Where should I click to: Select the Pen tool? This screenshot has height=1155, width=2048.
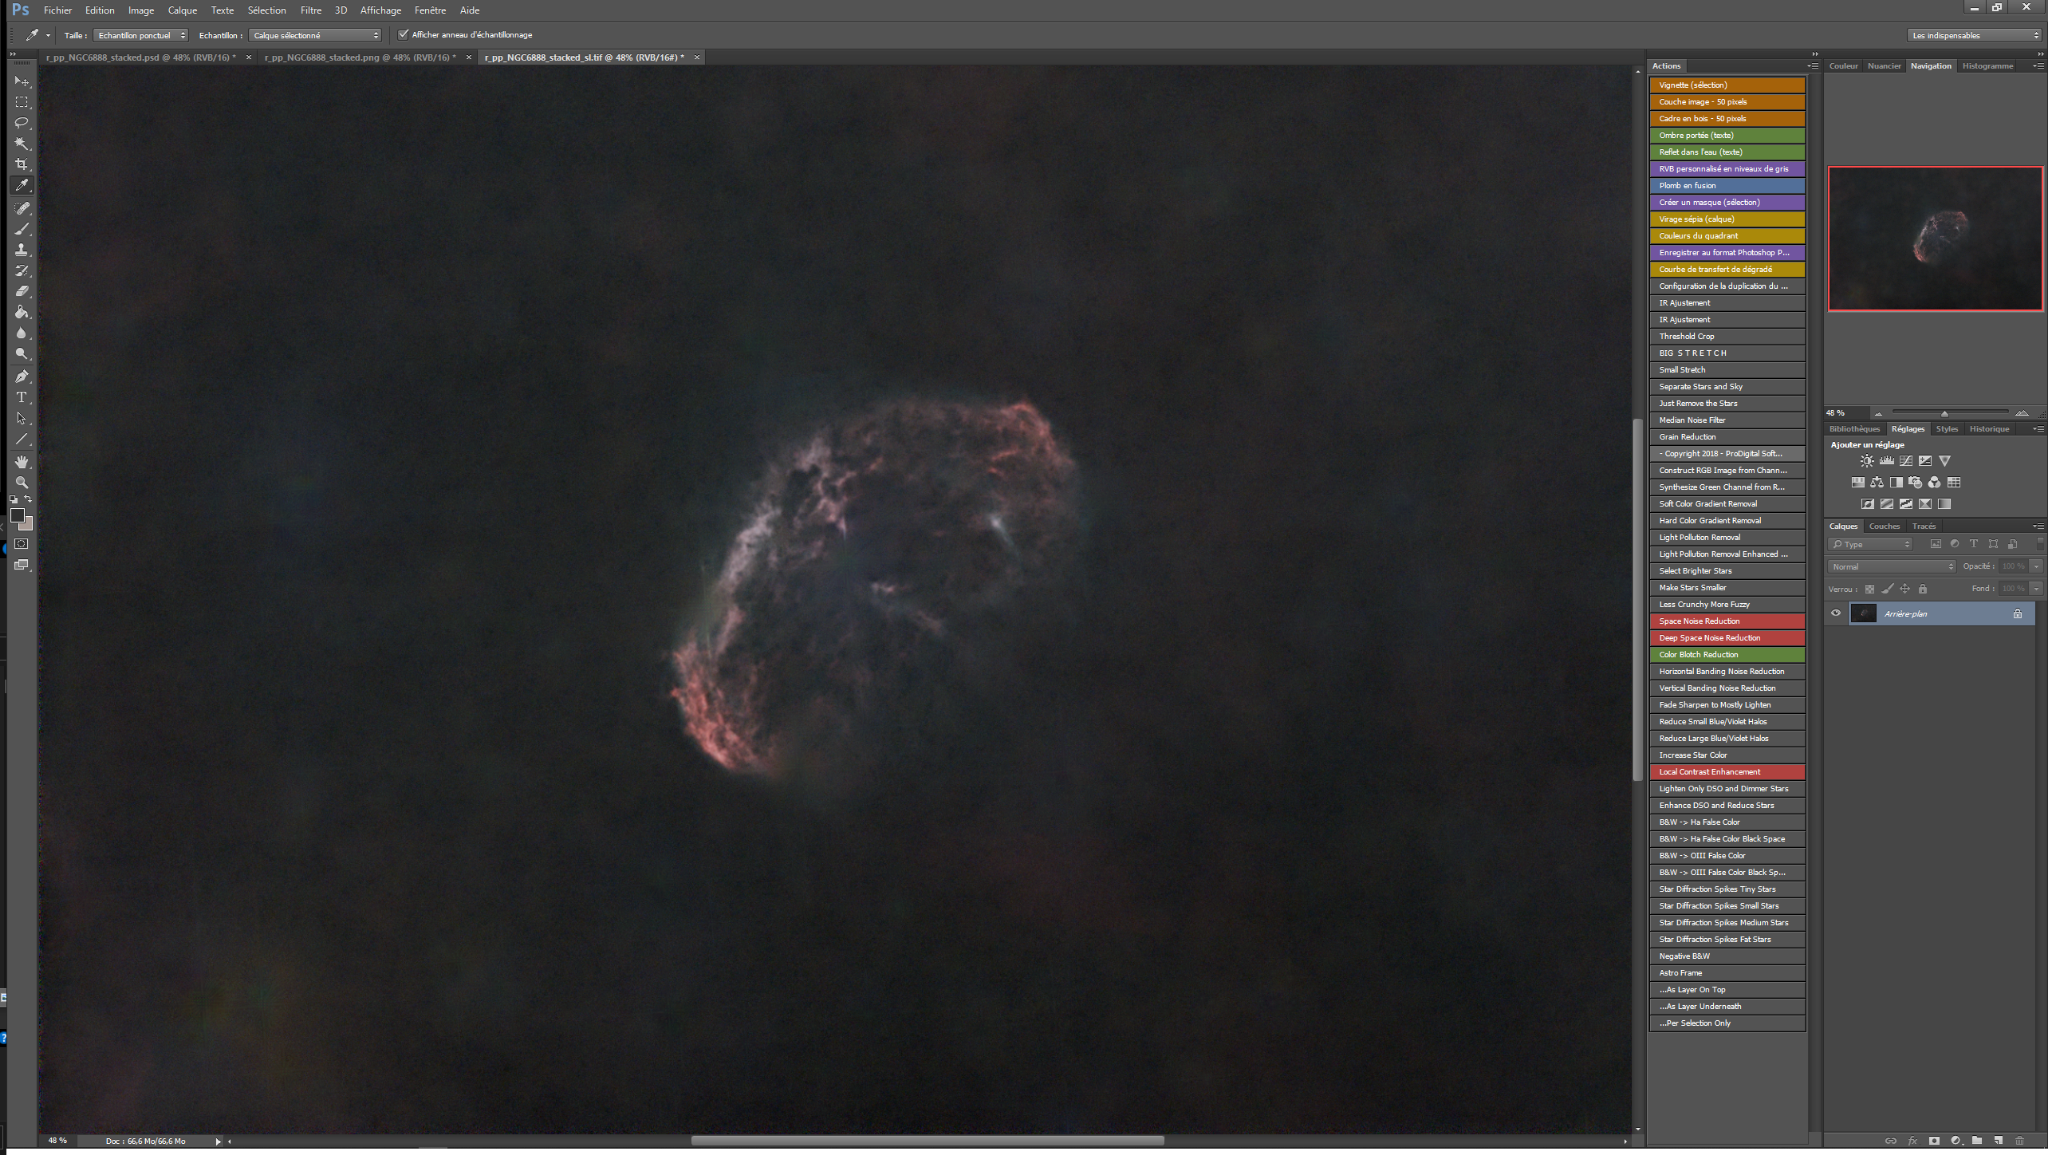(21, 377)
